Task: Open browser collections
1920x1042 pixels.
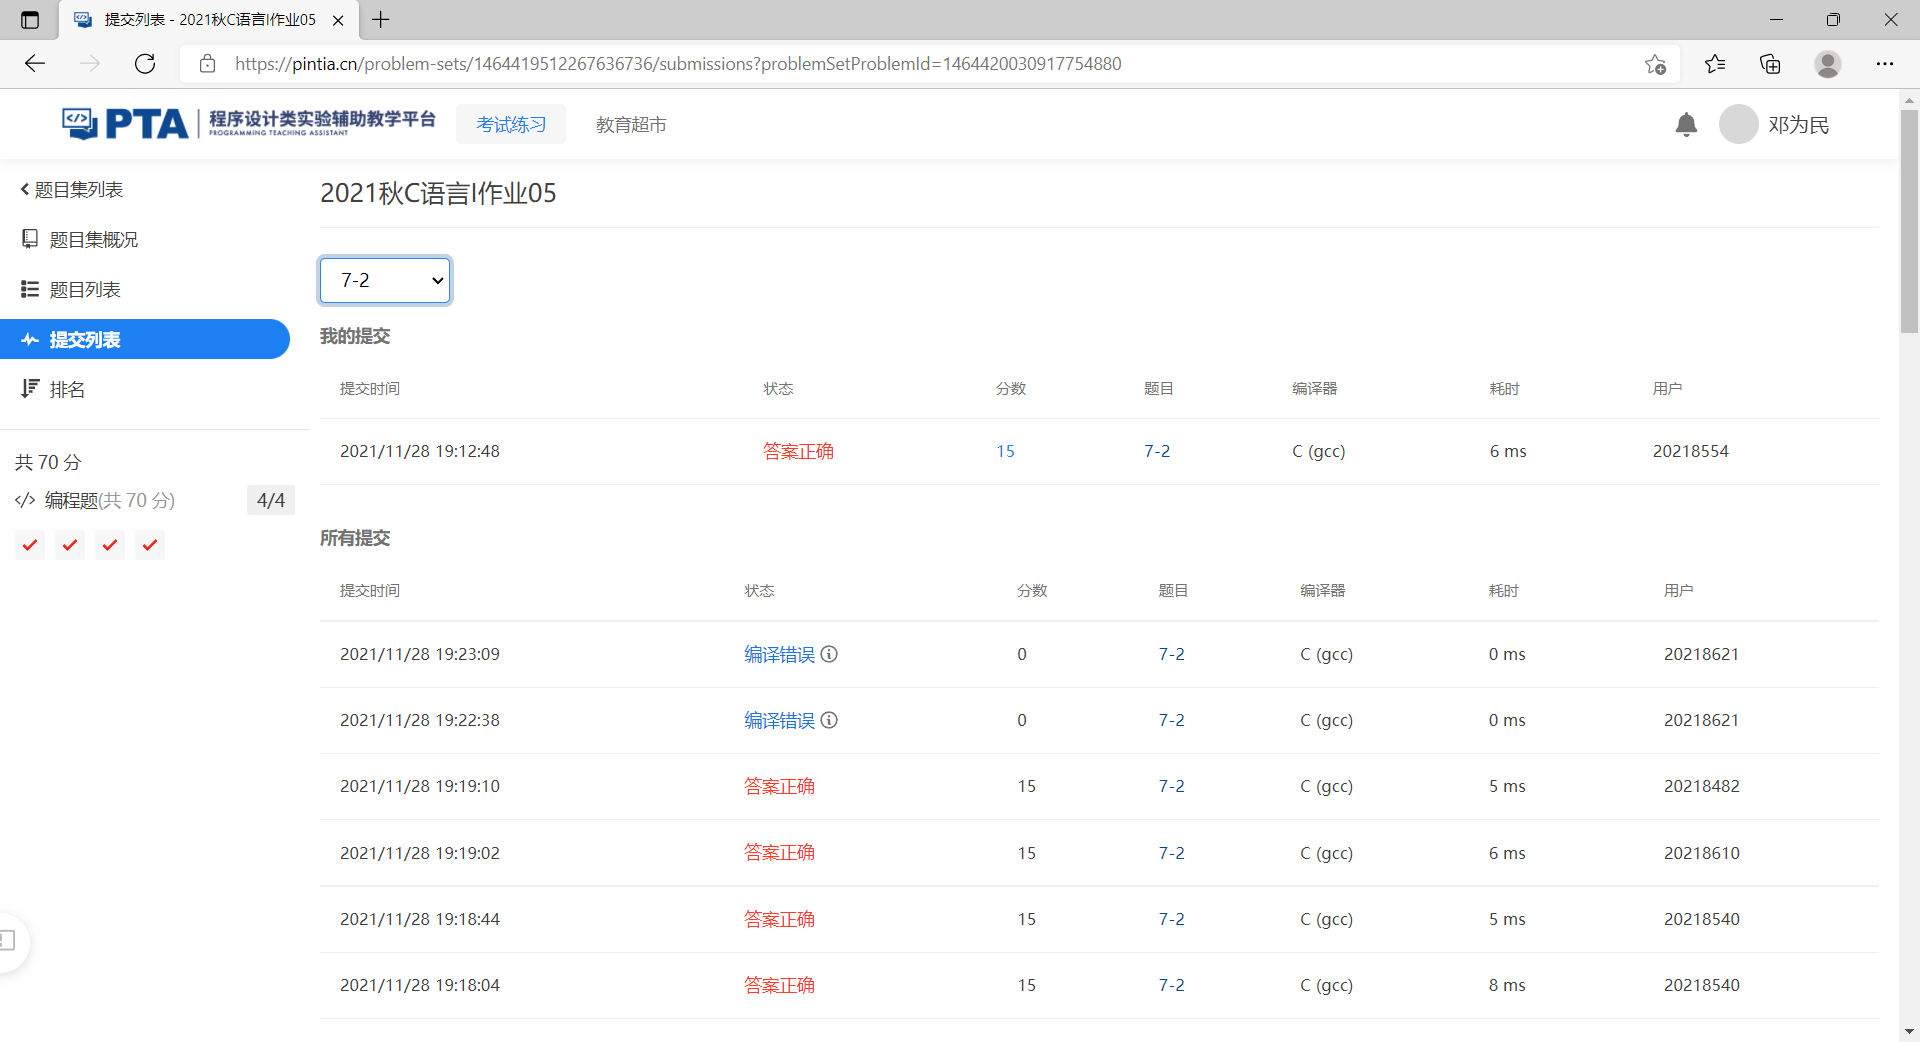Action: (1770, 64)
